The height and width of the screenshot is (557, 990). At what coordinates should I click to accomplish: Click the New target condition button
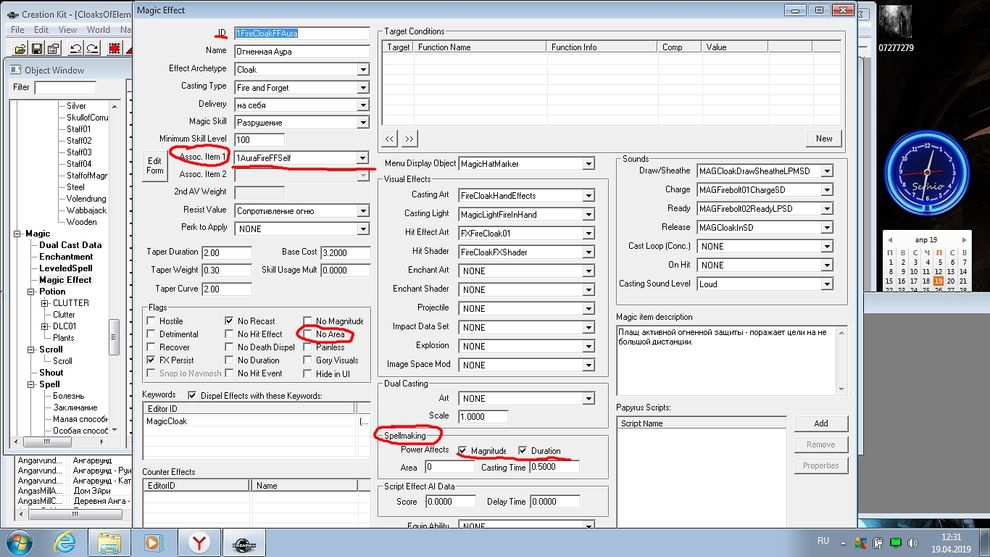tap(823, 139)
